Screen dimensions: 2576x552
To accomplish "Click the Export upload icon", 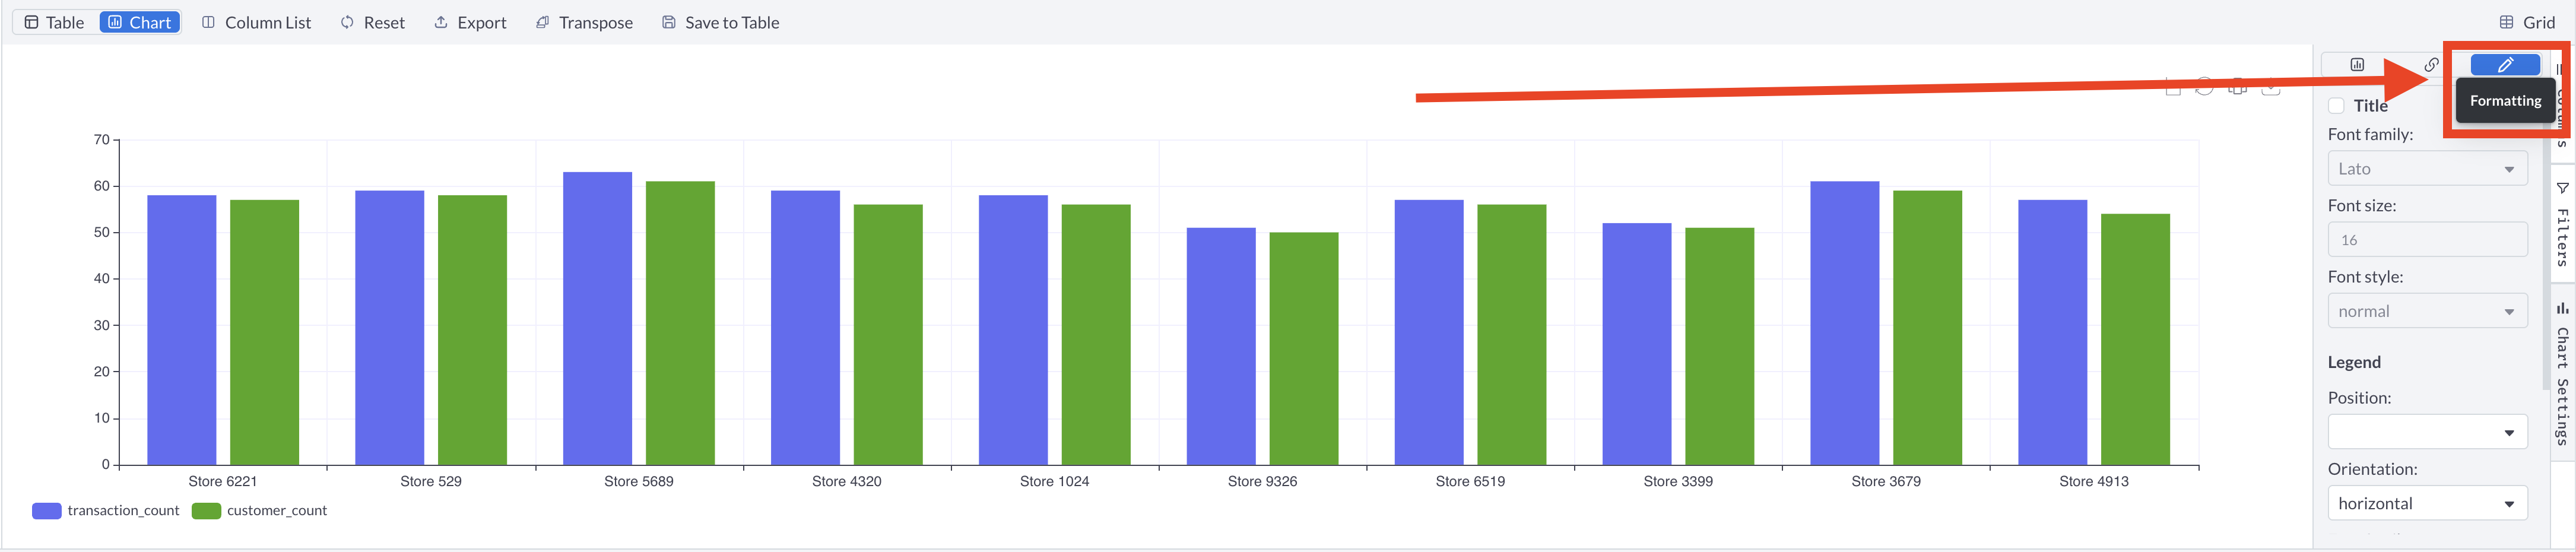I will pyautogui.click(x=441, y=22).
